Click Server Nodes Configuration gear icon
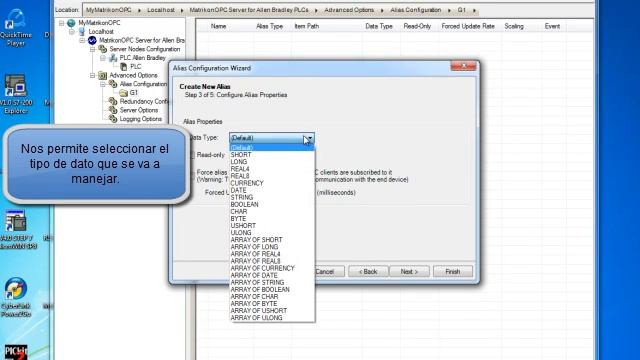 [x=103, y=49]
